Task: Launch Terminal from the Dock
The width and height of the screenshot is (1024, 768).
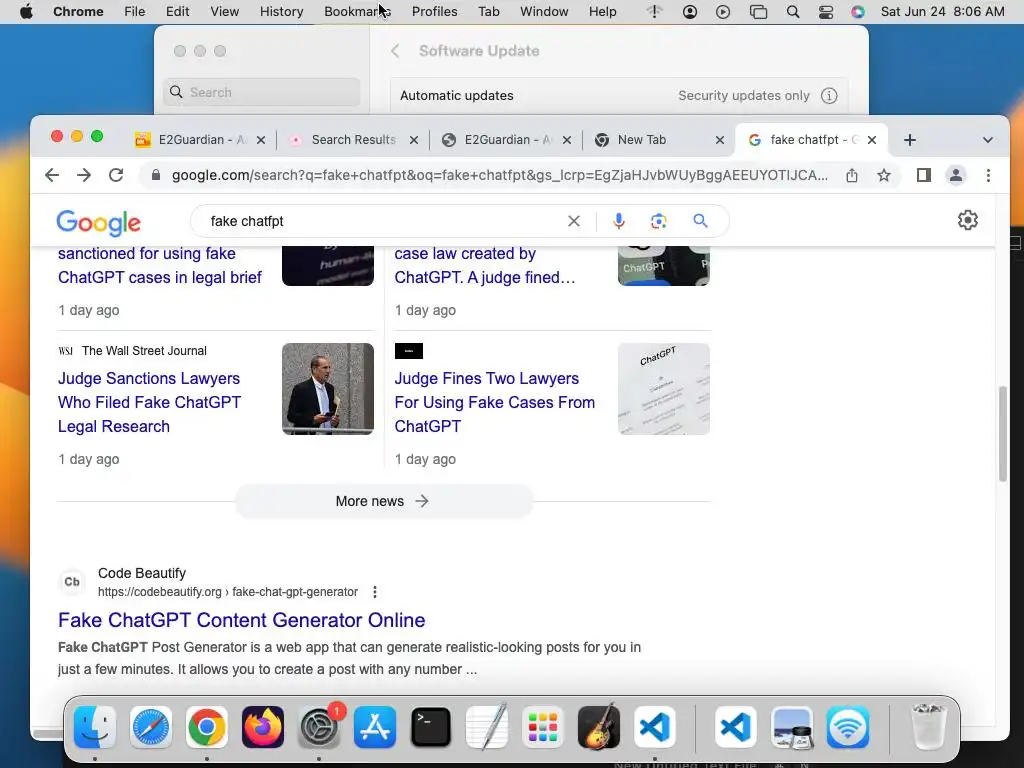Action: coord(431,727)
